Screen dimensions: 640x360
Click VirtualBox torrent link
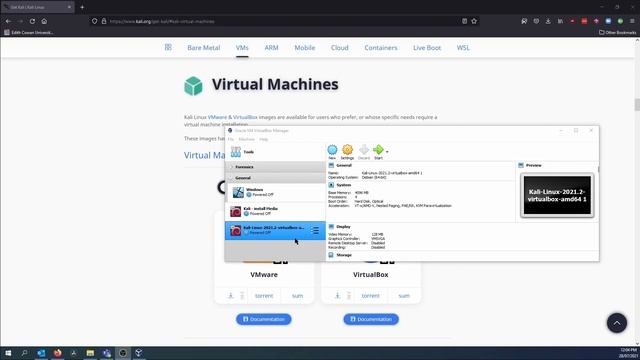[371, 296]
